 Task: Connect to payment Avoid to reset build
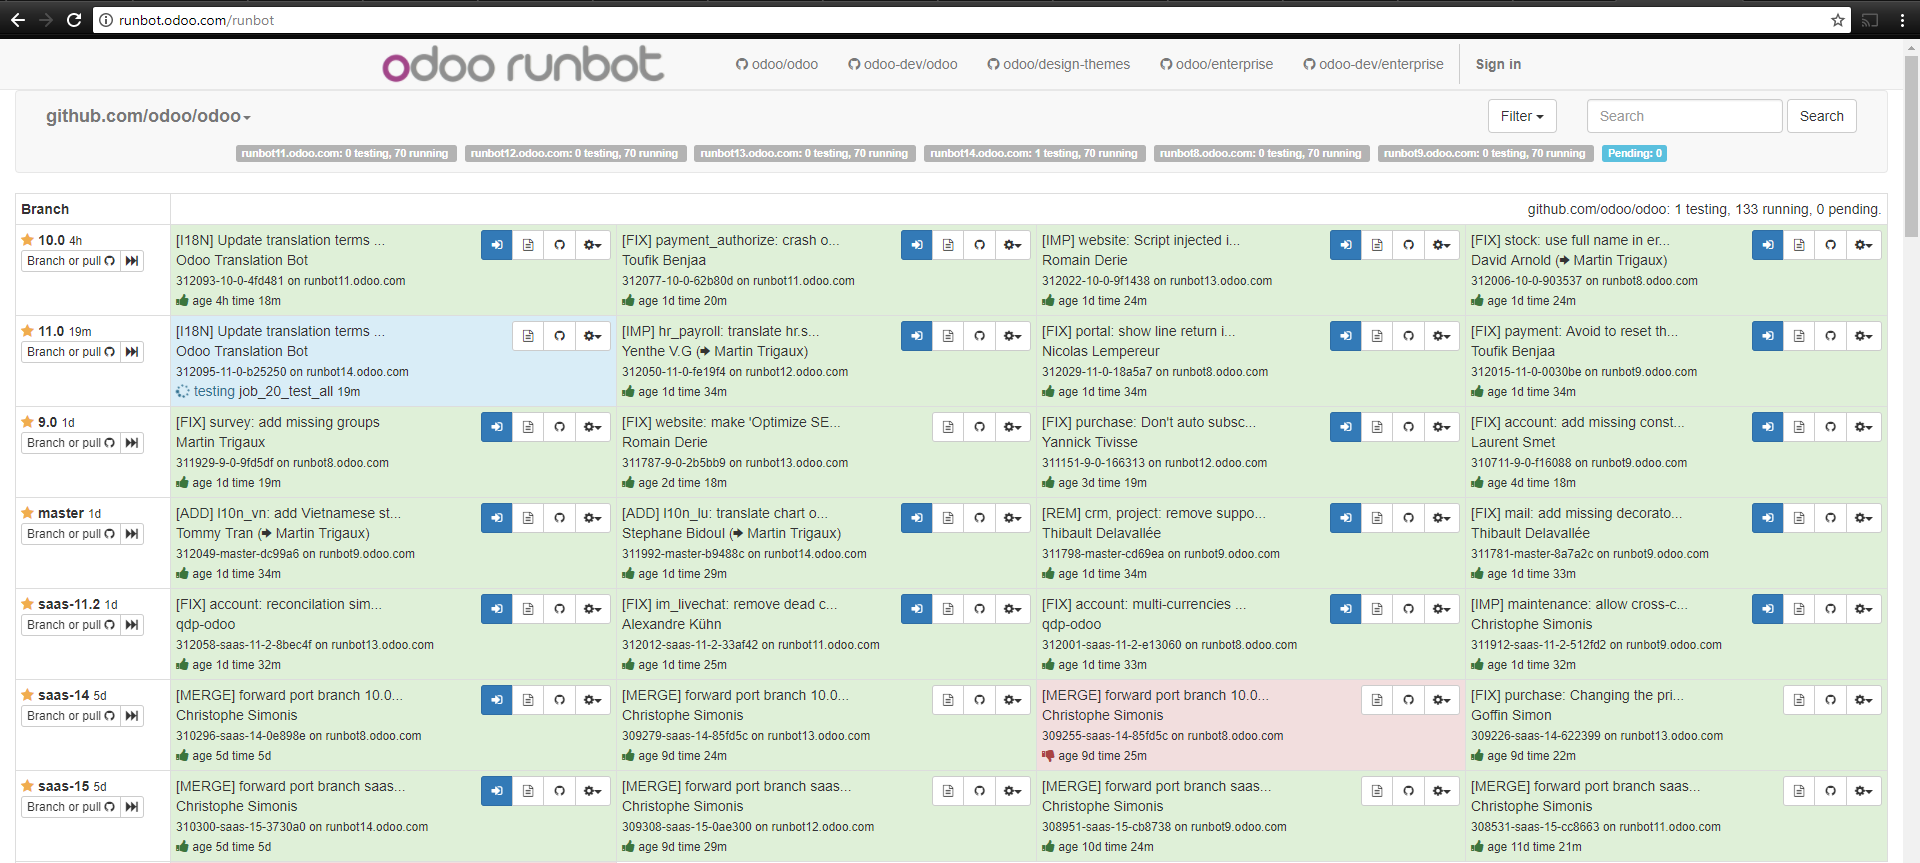(x=1768, y=336)
